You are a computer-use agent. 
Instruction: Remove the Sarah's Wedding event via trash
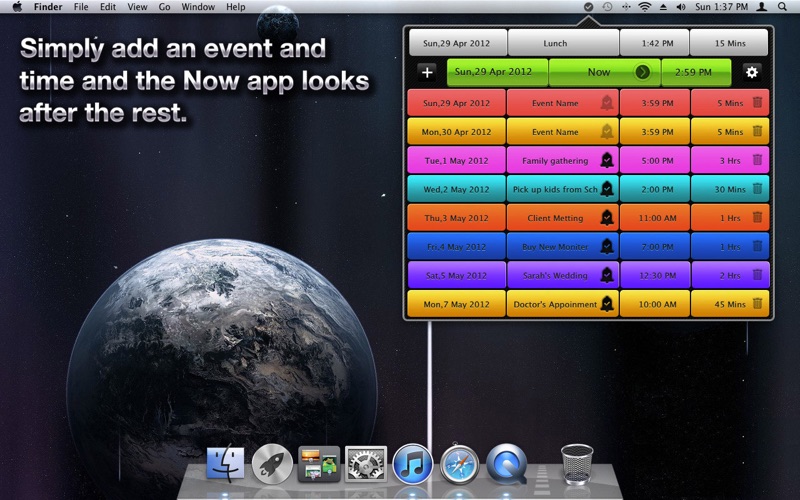pos(757,275)
